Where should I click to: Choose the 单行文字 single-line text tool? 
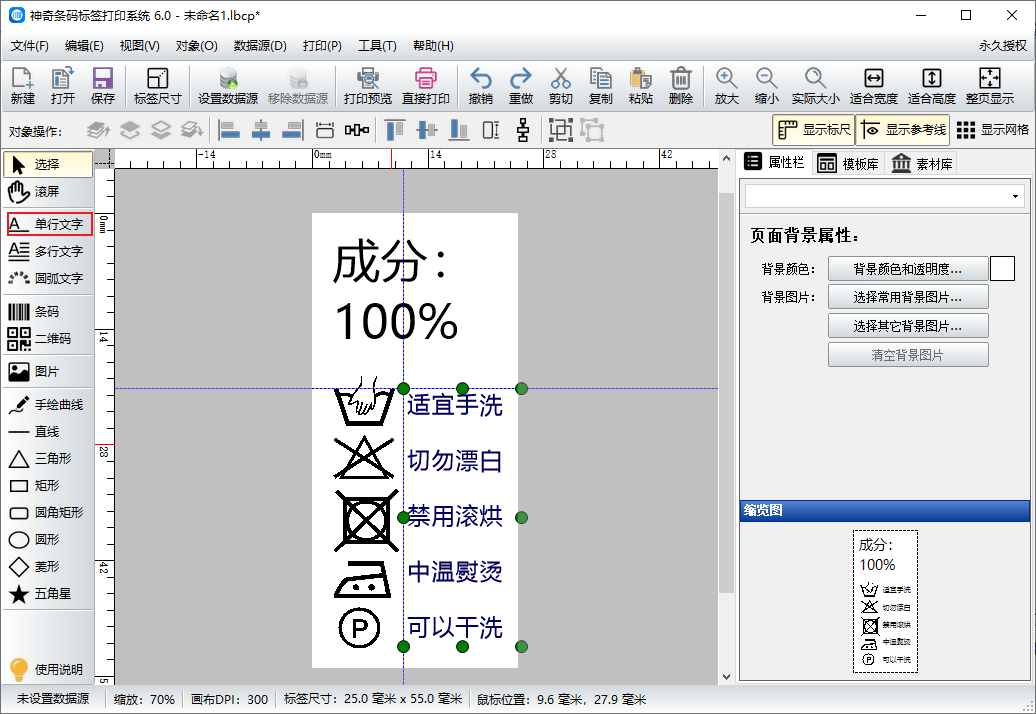coord(49,224)
